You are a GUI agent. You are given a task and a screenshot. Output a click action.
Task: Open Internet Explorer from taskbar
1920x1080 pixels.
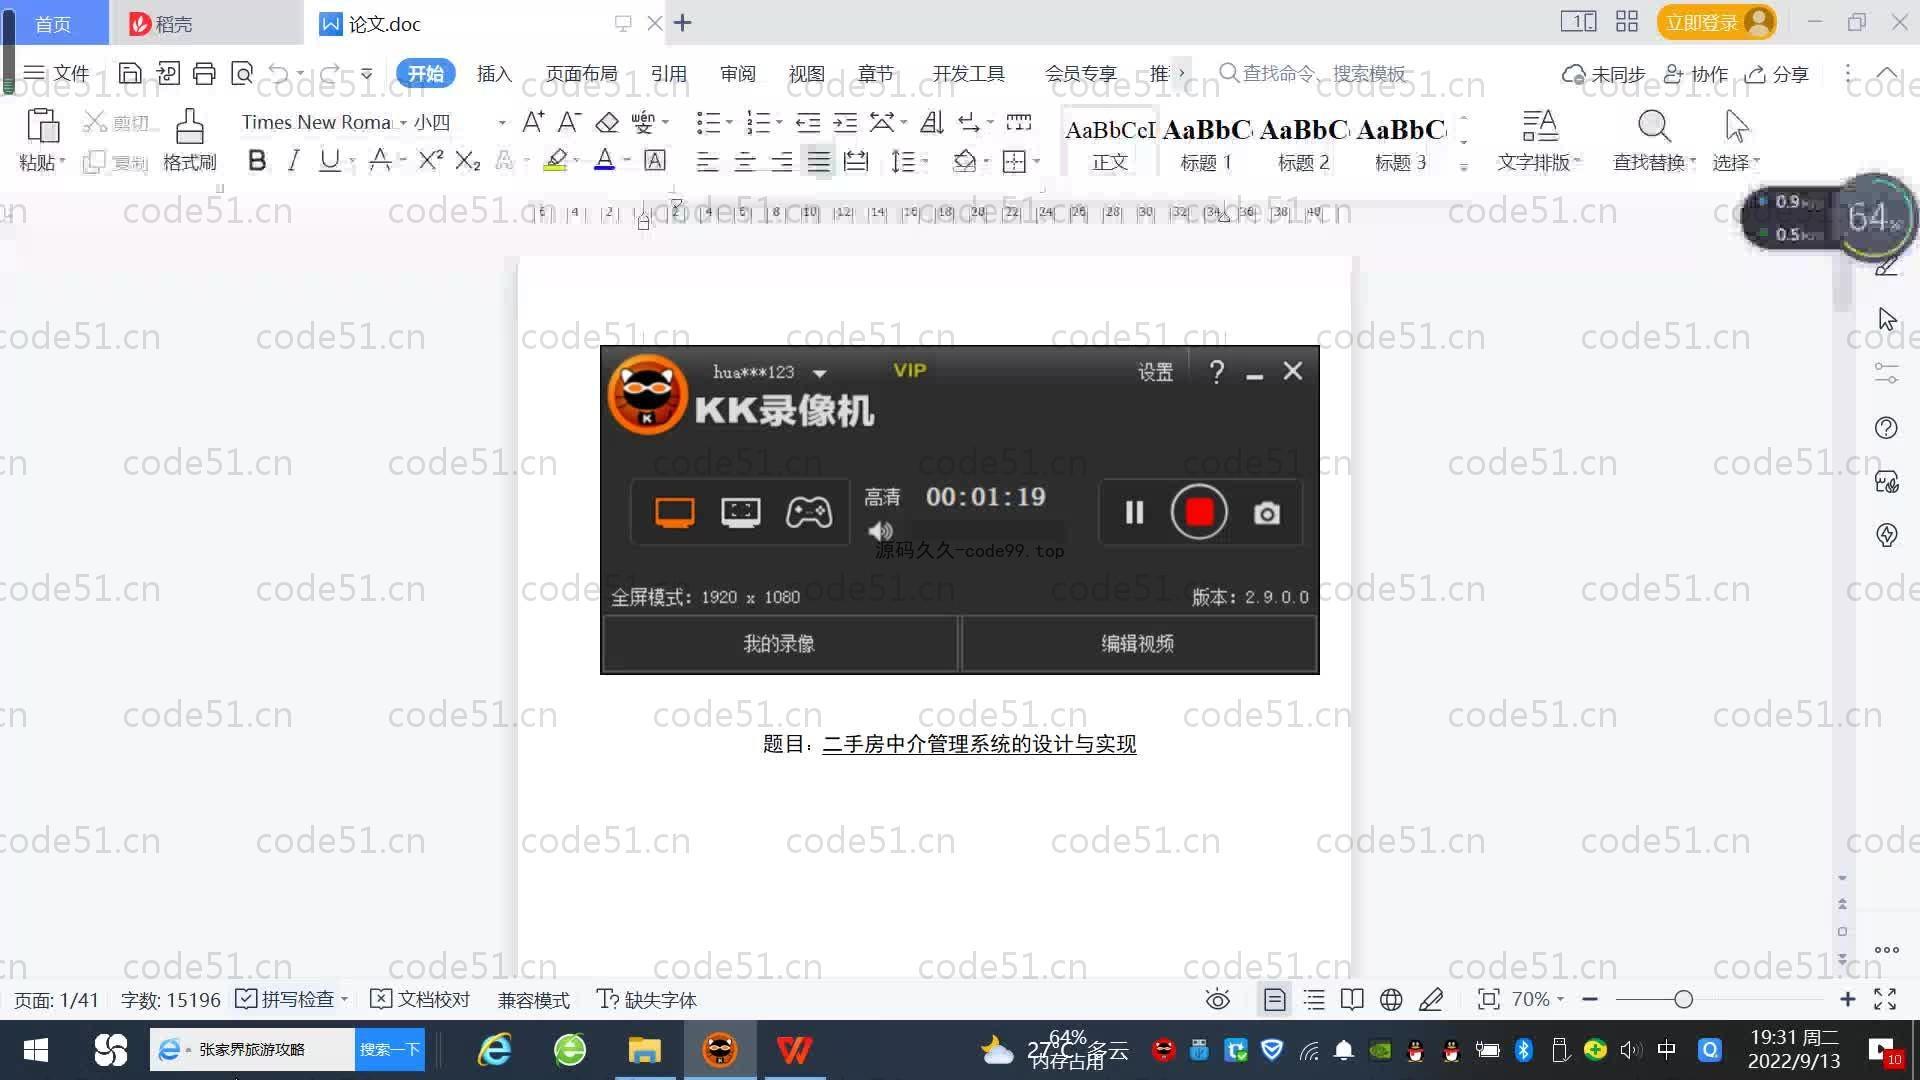coord(494,1050)
